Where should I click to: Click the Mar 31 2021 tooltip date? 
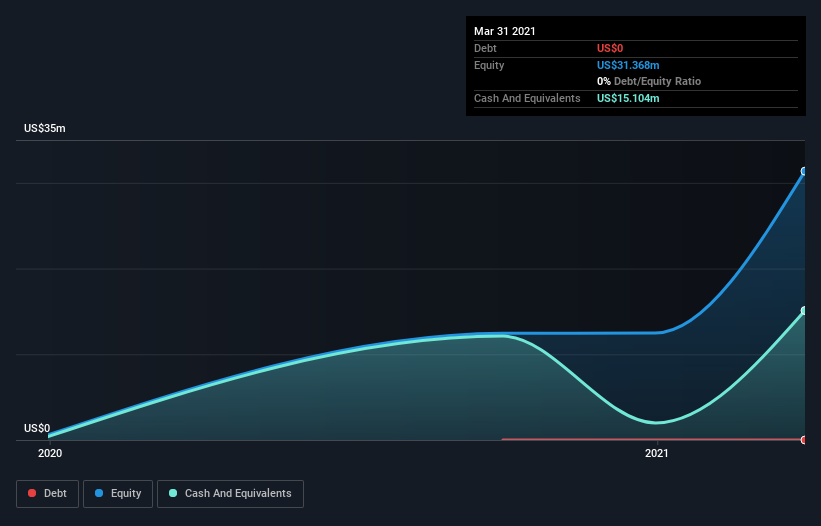pos(505,31)
